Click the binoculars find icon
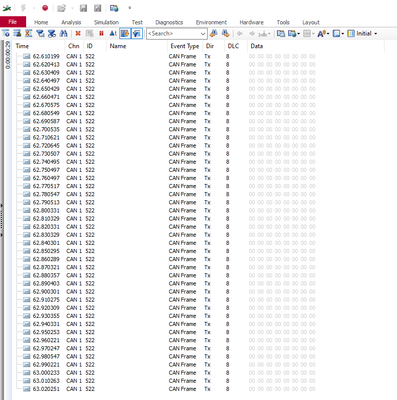Screen dimensions: 397x400 click(63, 33)
